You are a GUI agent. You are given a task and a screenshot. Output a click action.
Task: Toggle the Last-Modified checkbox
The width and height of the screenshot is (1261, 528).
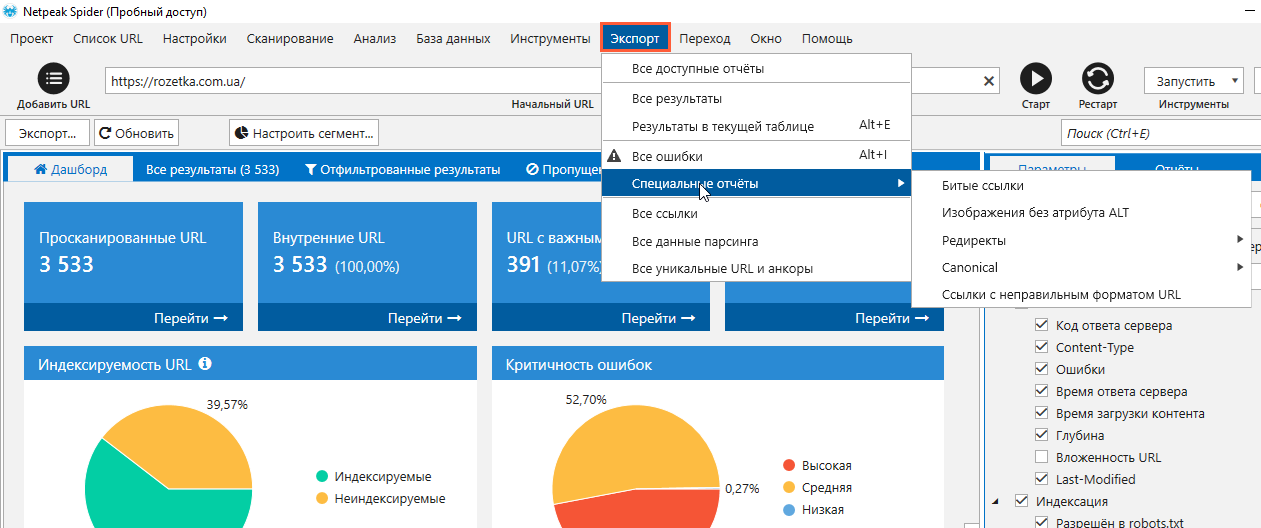tap(1042, 479)
